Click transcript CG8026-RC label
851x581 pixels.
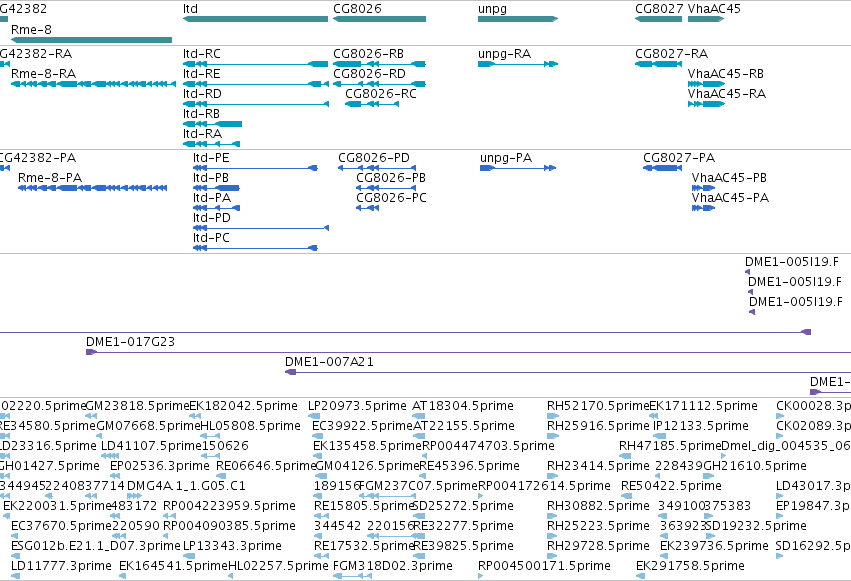pos(381,94)
